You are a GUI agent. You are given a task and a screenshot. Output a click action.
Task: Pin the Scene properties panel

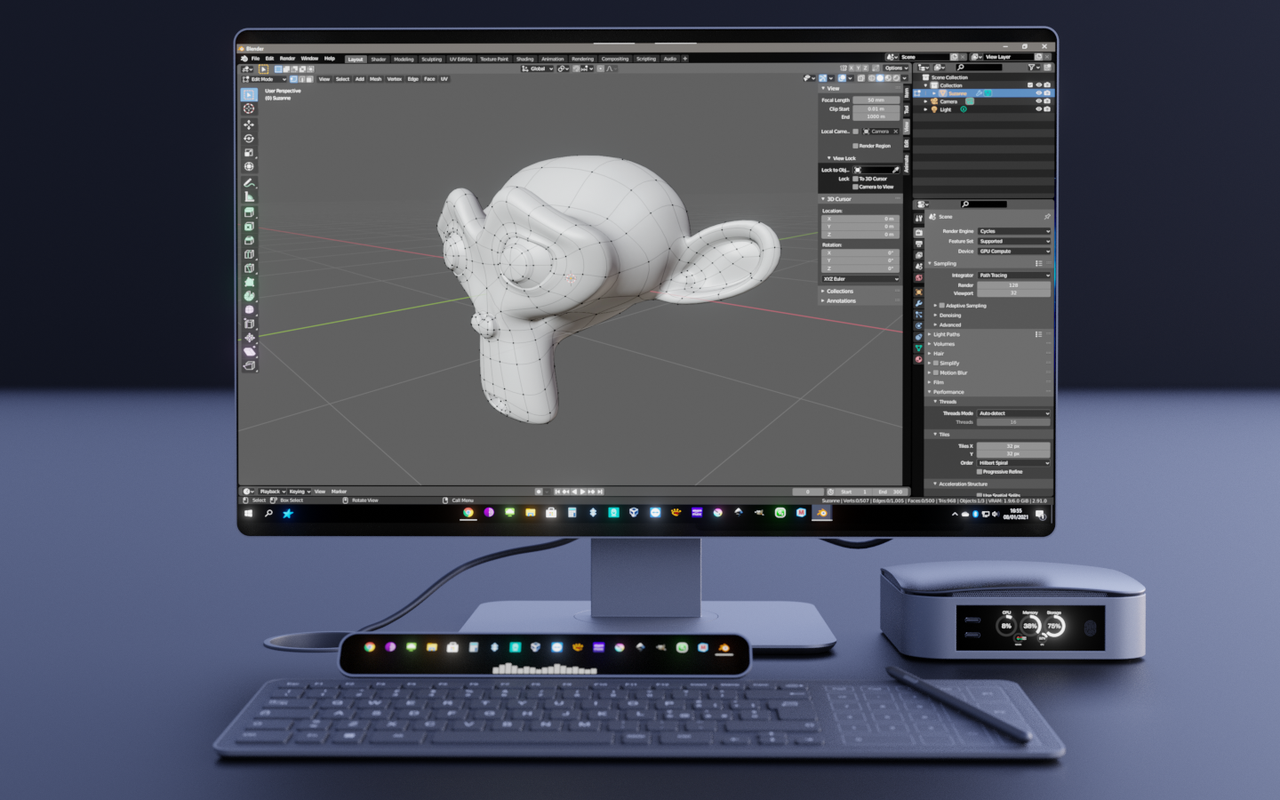(x=1047, y=217)
